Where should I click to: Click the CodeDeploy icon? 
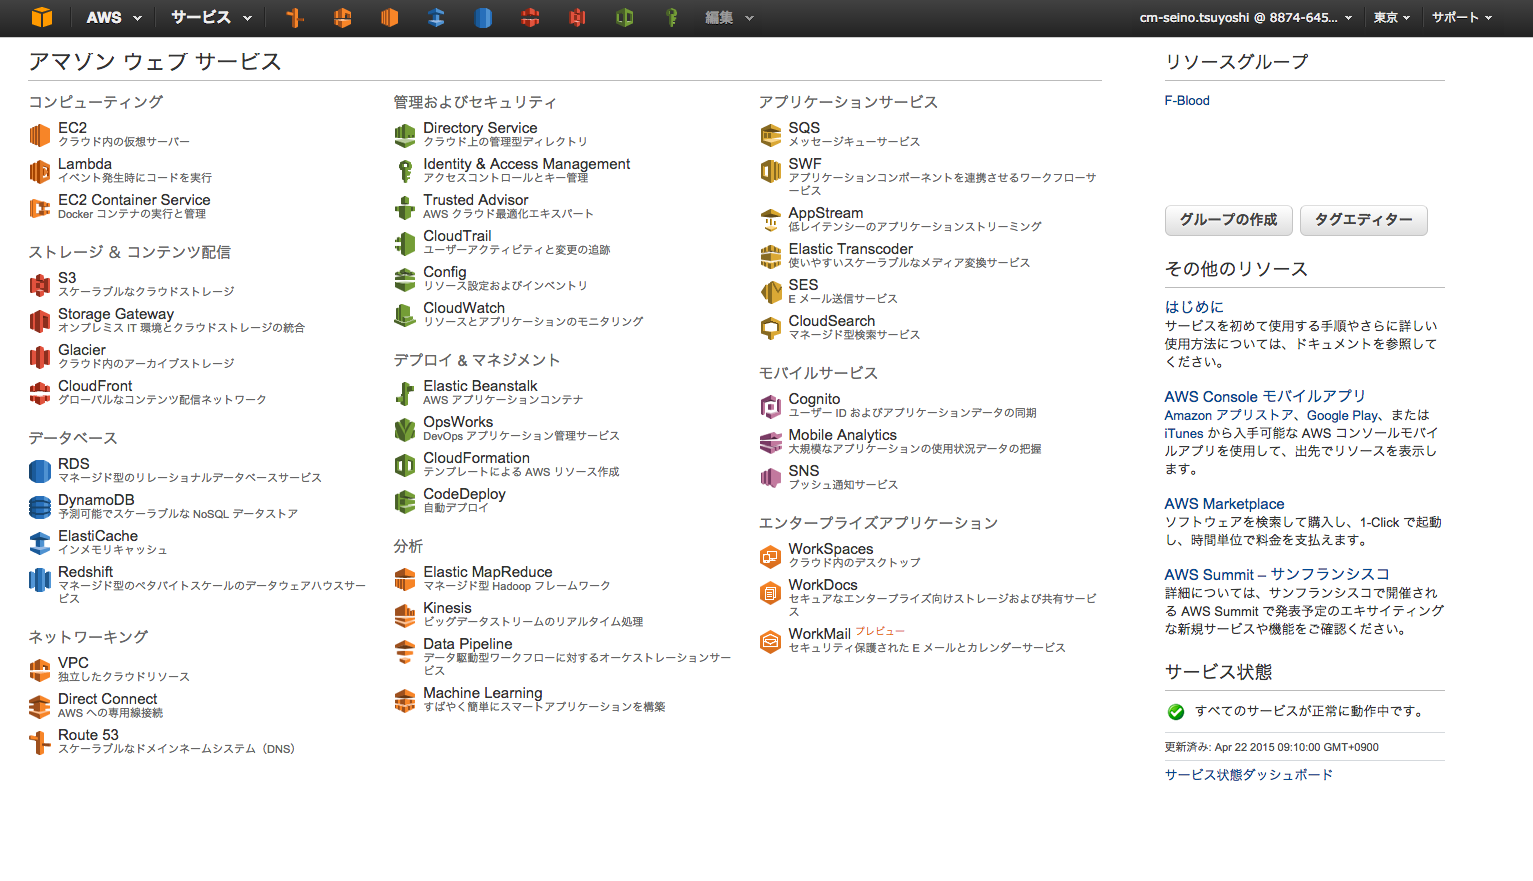click(405, 501)
